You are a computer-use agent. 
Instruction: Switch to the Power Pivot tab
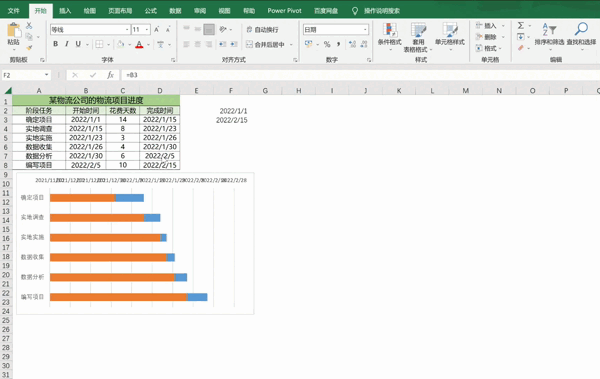(284, 11)
